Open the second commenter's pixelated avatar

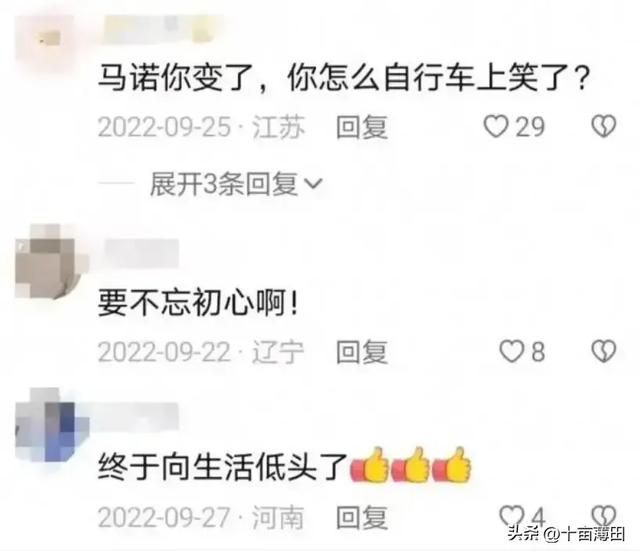point(51,261)
